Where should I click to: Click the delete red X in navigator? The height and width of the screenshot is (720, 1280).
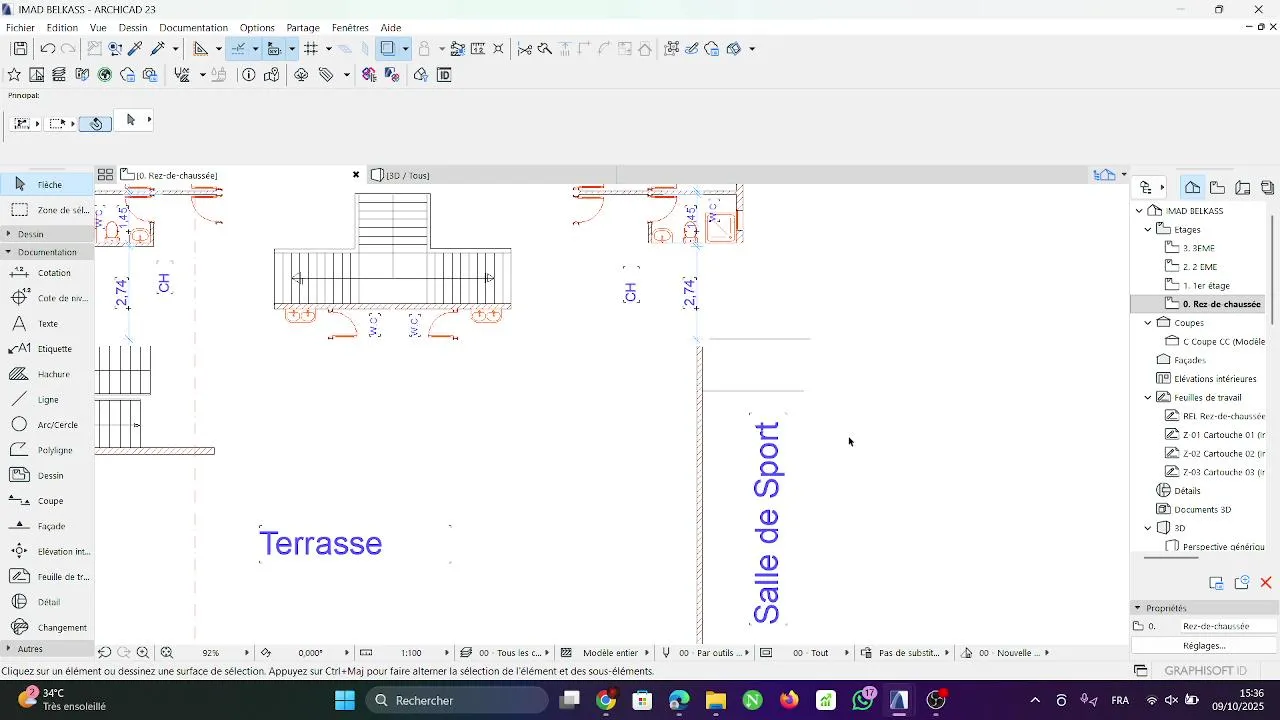coord(1266,583)
